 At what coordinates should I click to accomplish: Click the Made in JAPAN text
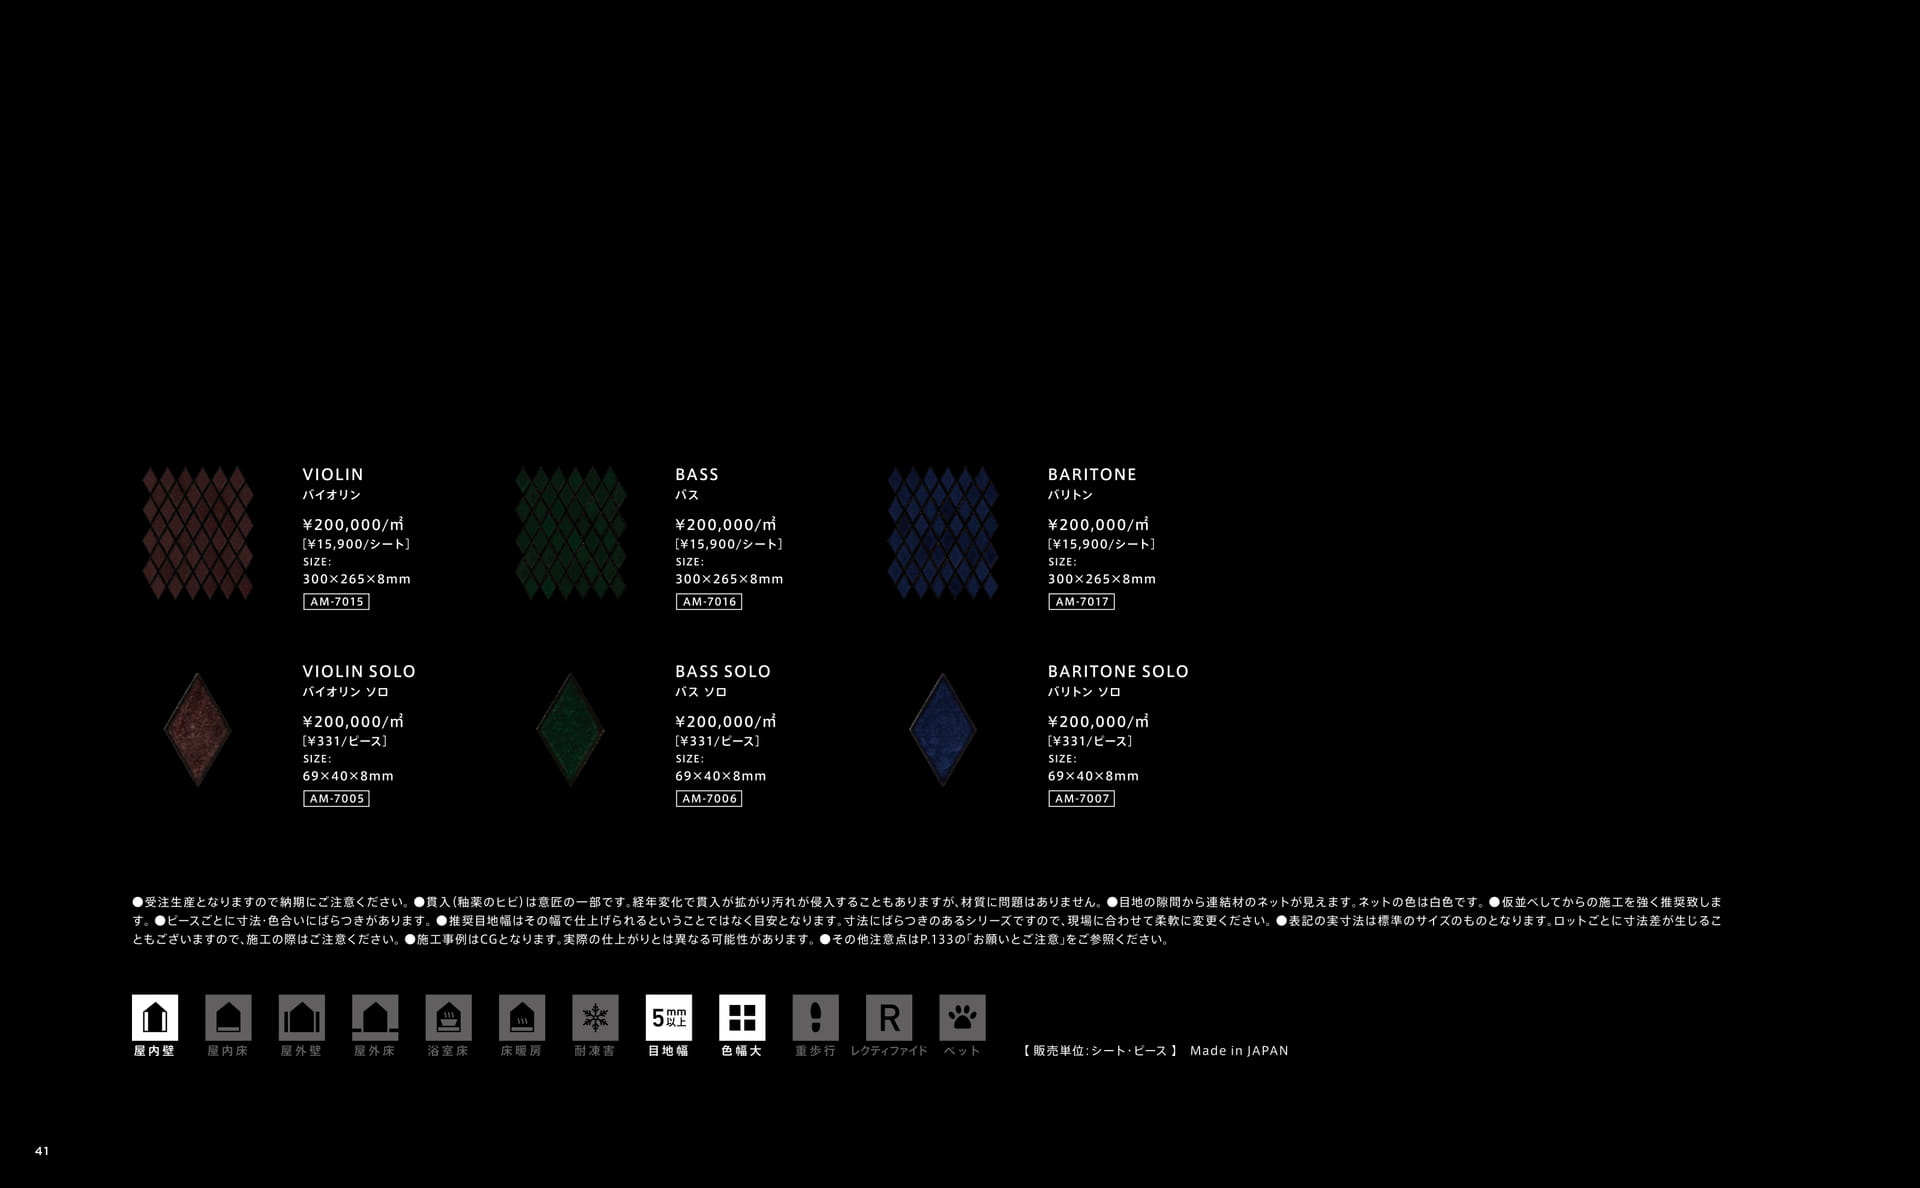tap(1239, 1051)
